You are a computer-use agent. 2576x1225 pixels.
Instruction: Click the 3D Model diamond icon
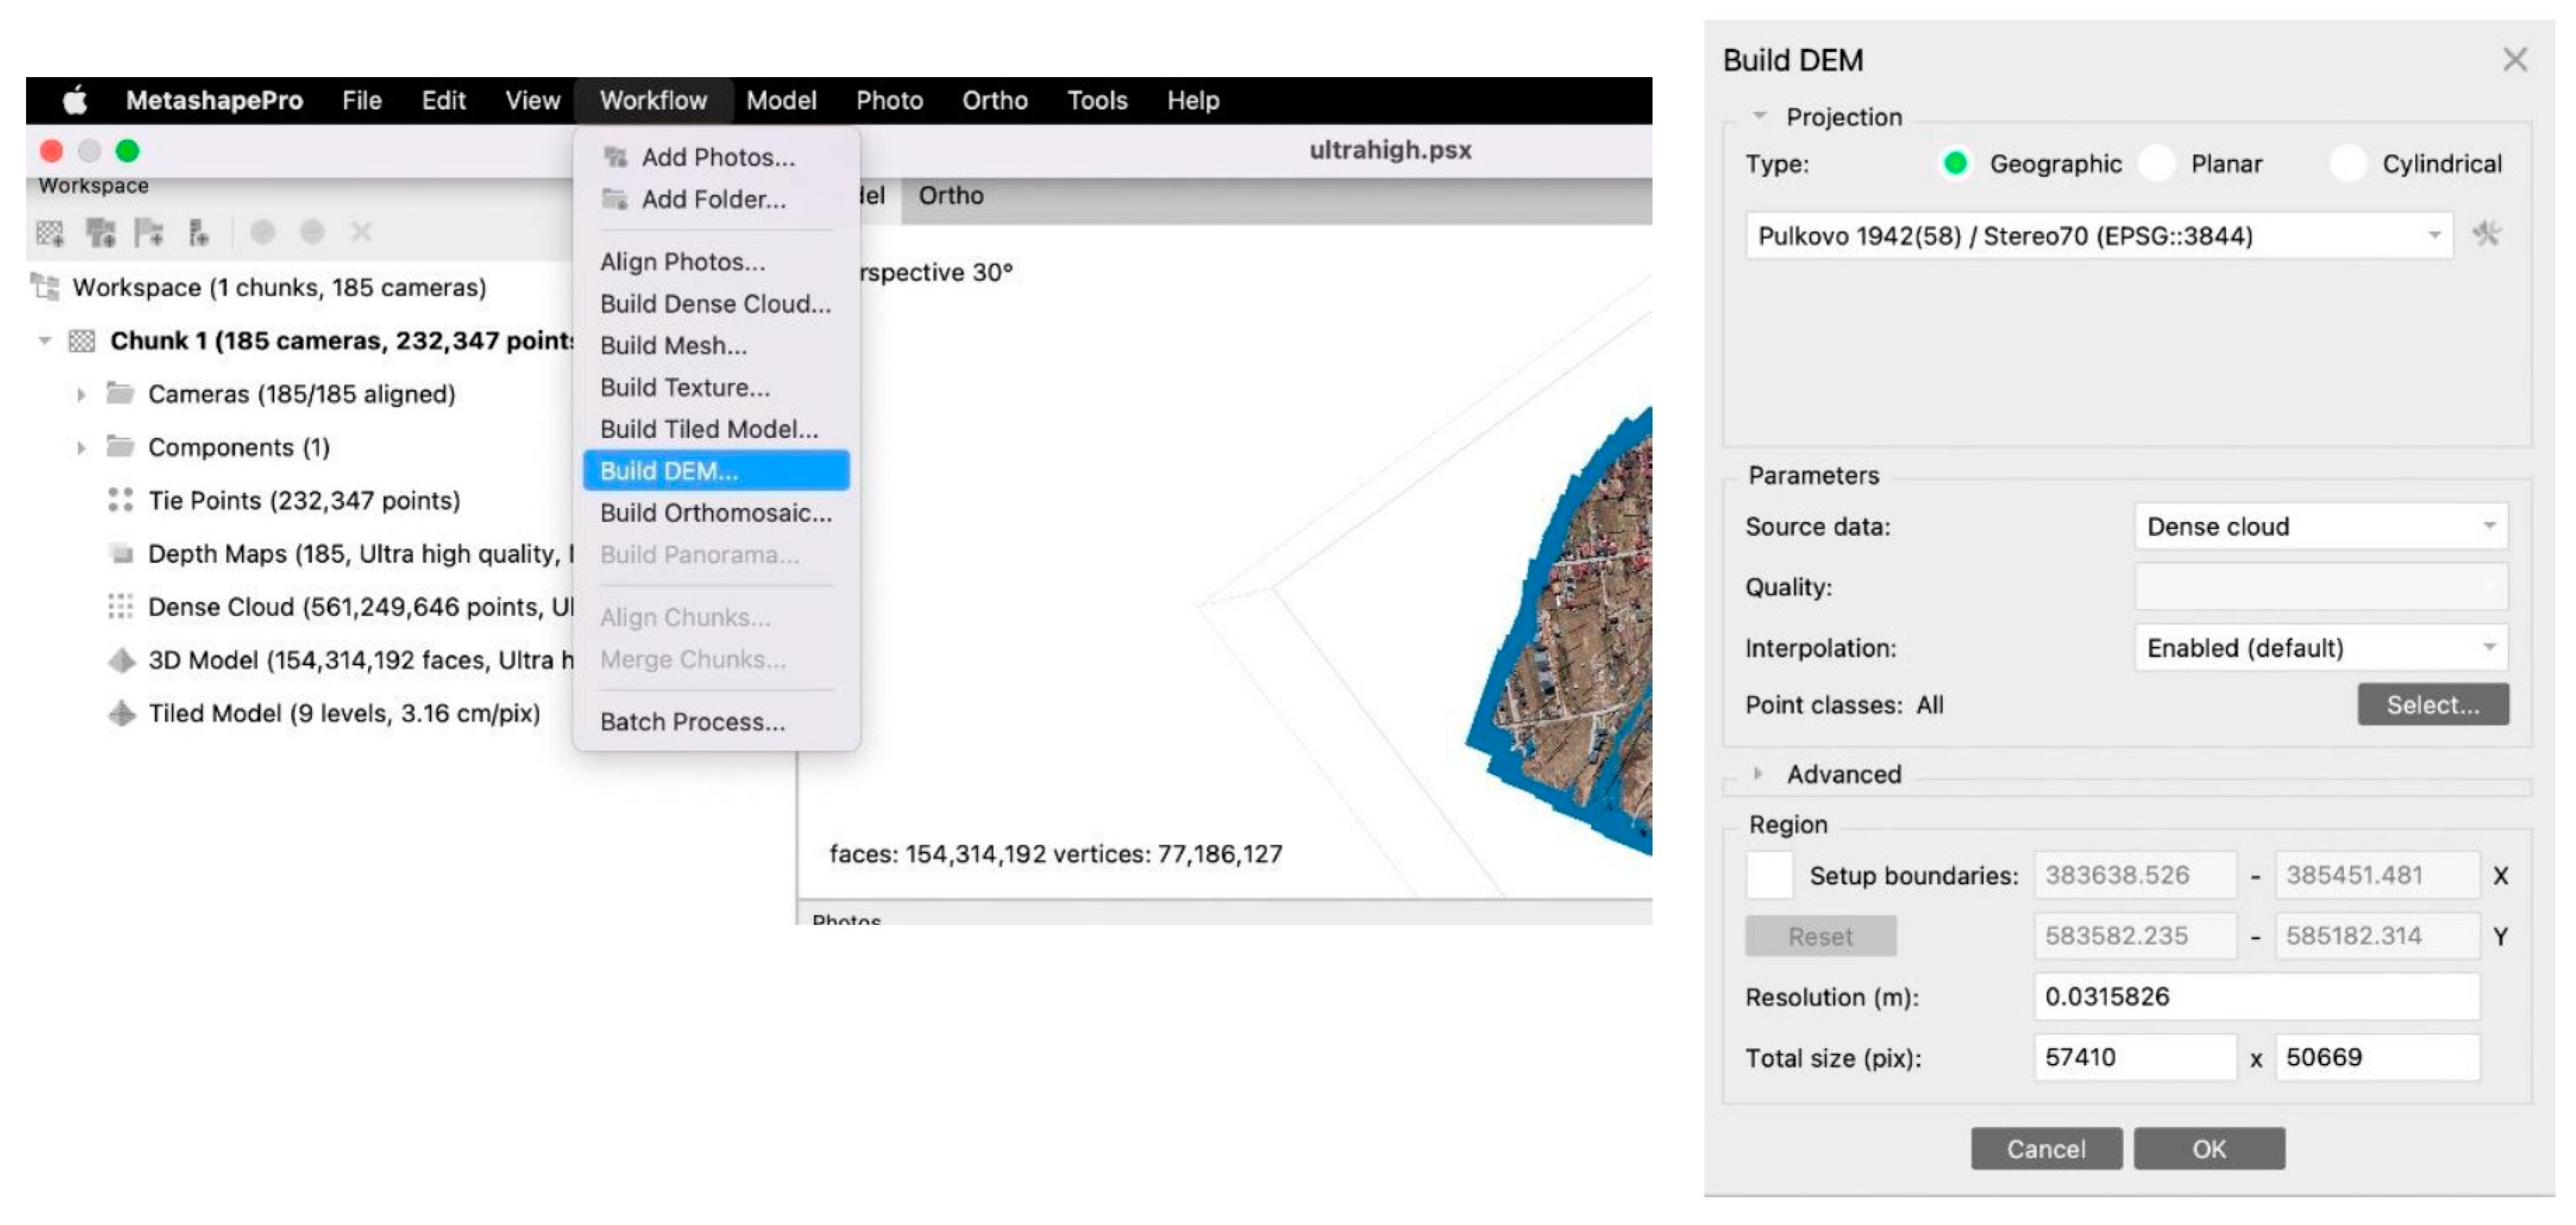coord(121,660)
